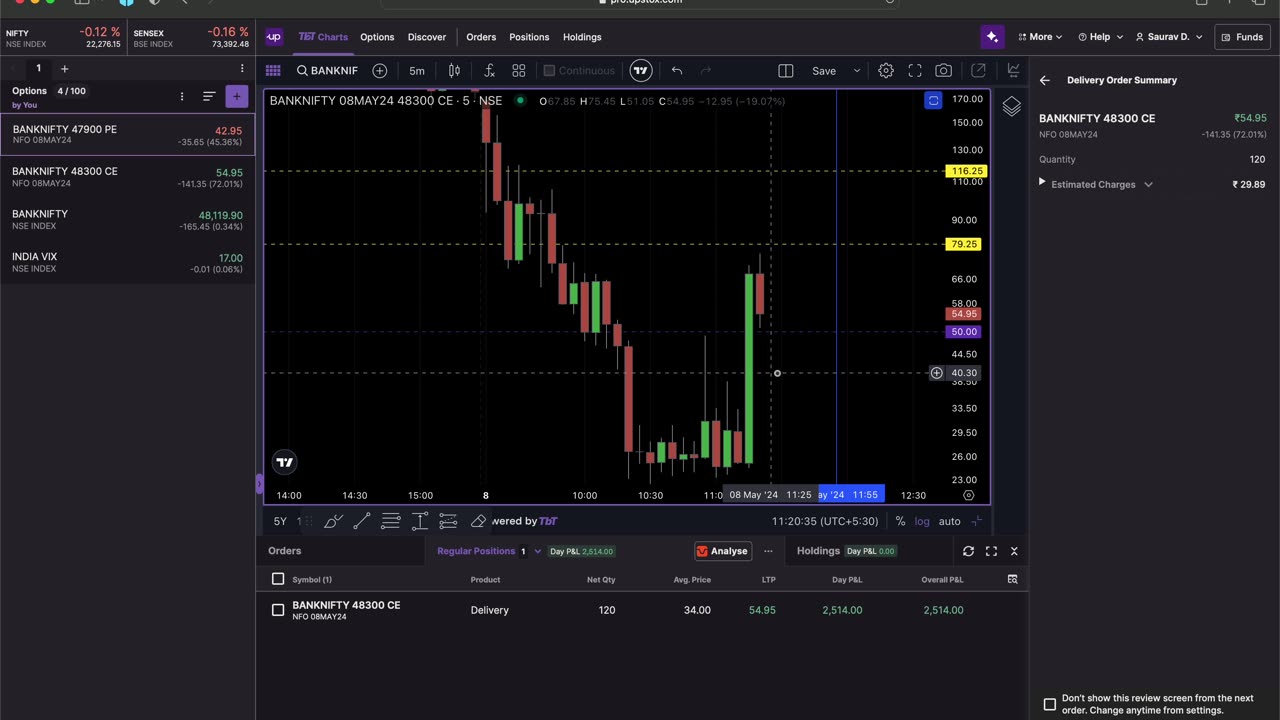Open Estimated Charges chevron dropdown
This screenshot has height=720, width=1280.
[x=1148, y=185]
